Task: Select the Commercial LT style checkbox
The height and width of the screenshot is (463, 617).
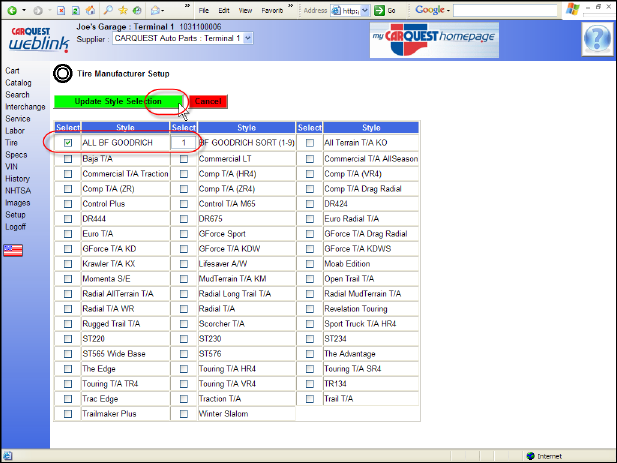Action: pos(184,159)
